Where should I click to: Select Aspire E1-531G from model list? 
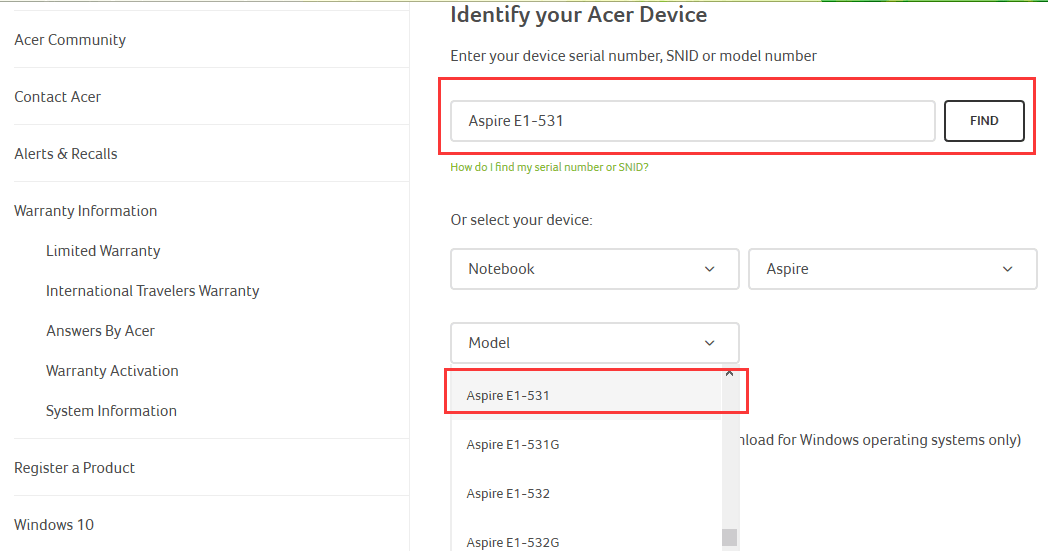586,445
